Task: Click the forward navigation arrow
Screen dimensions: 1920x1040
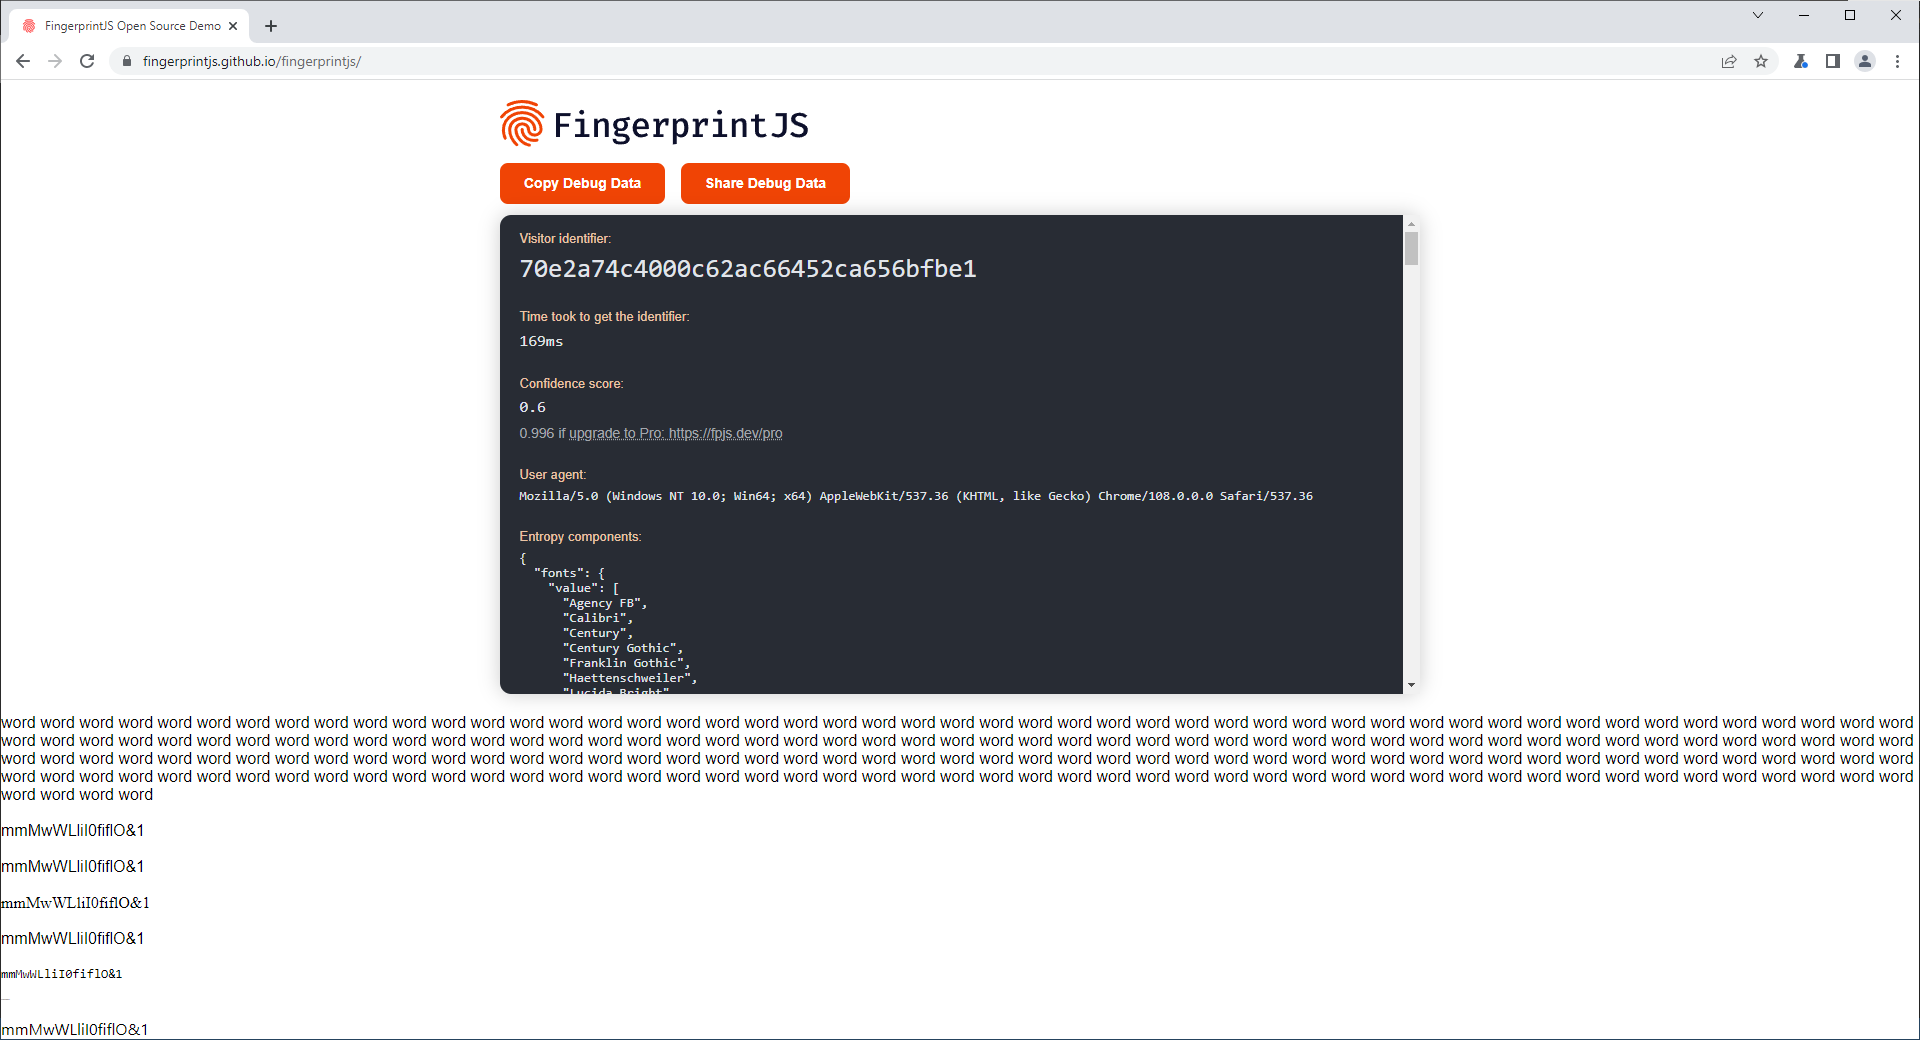Action: tap(55, 61)
